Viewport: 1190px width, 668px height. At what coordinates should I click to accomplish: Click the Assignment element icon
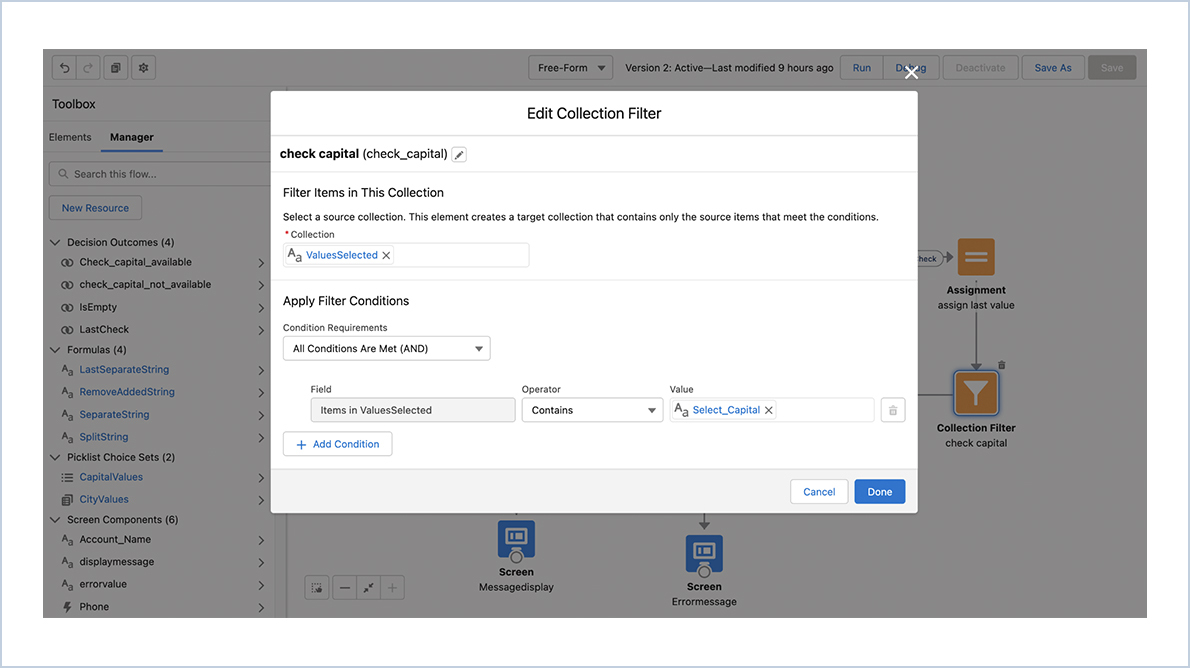976,257
